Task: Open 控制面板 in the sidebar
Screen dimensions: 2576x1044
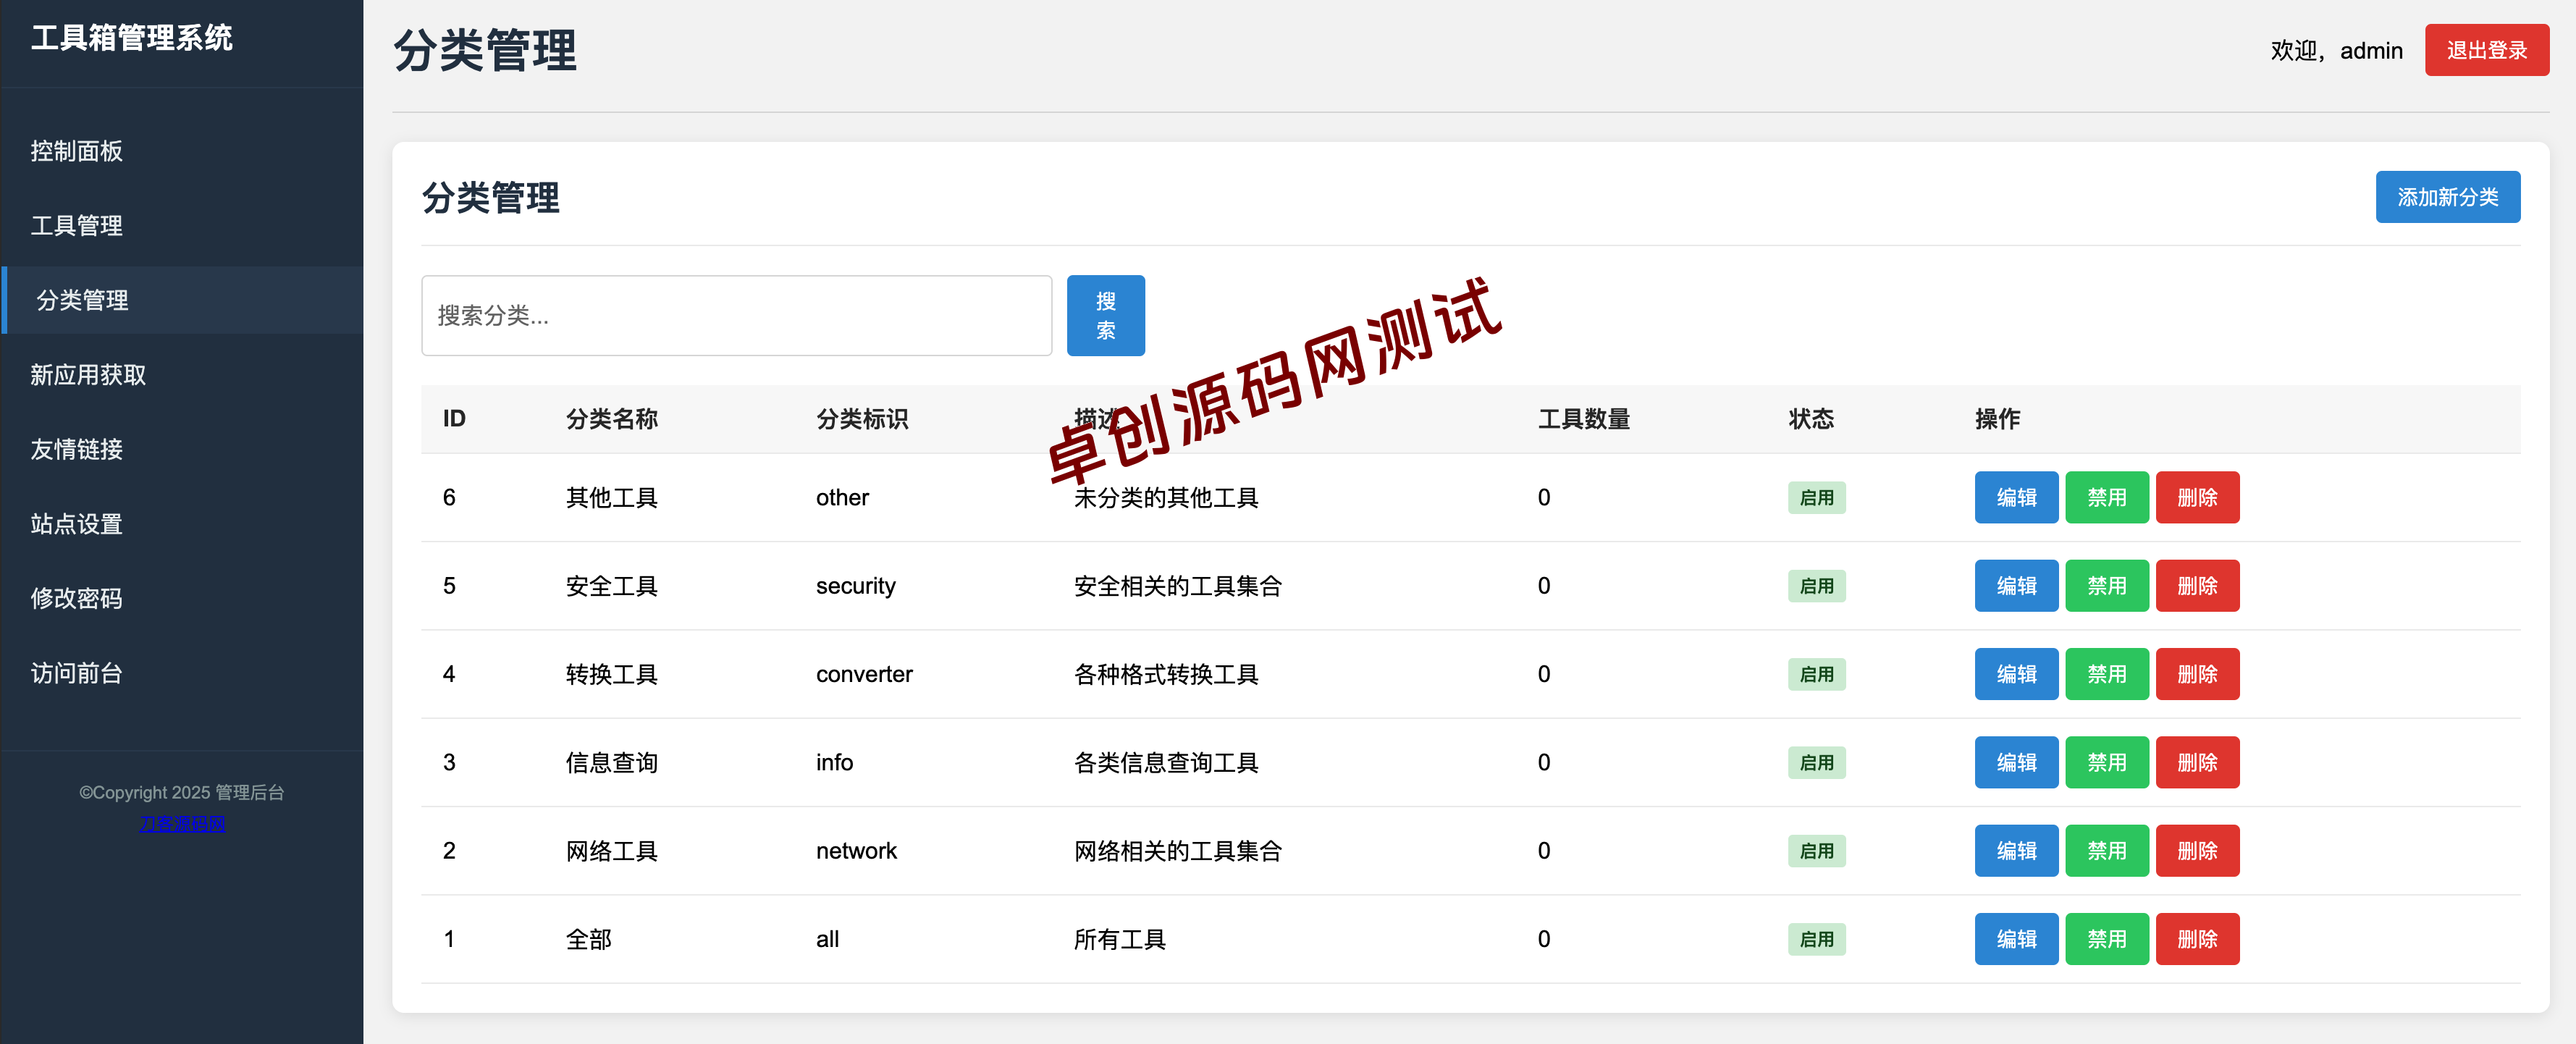Action: tap(181, 151)
